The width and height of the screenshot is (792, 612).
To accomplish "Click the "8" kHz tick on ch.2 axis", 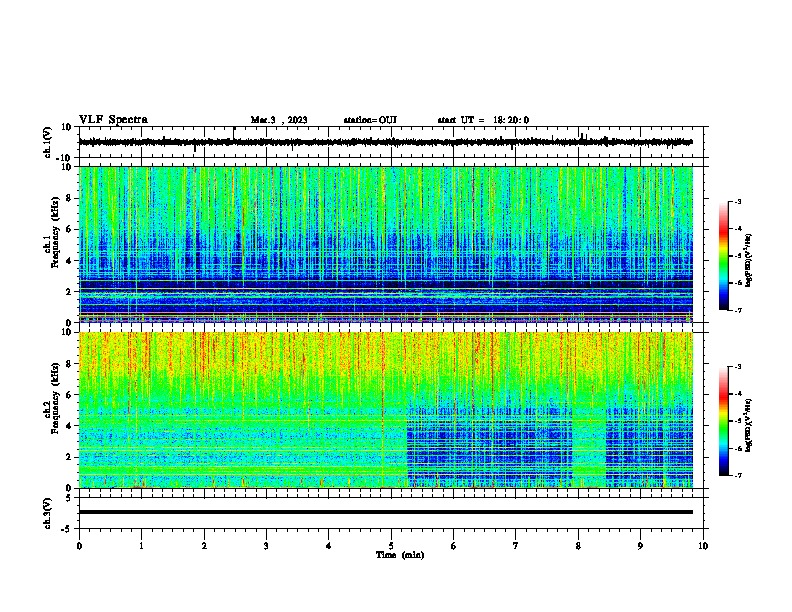I will 70,364.
